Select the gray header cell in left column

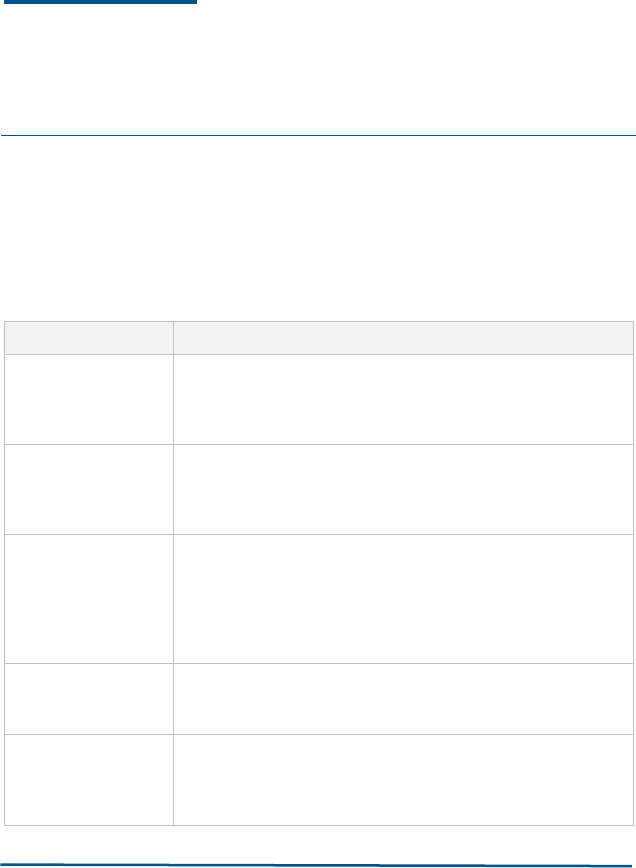pyautogui.click(x=89, y=338)
